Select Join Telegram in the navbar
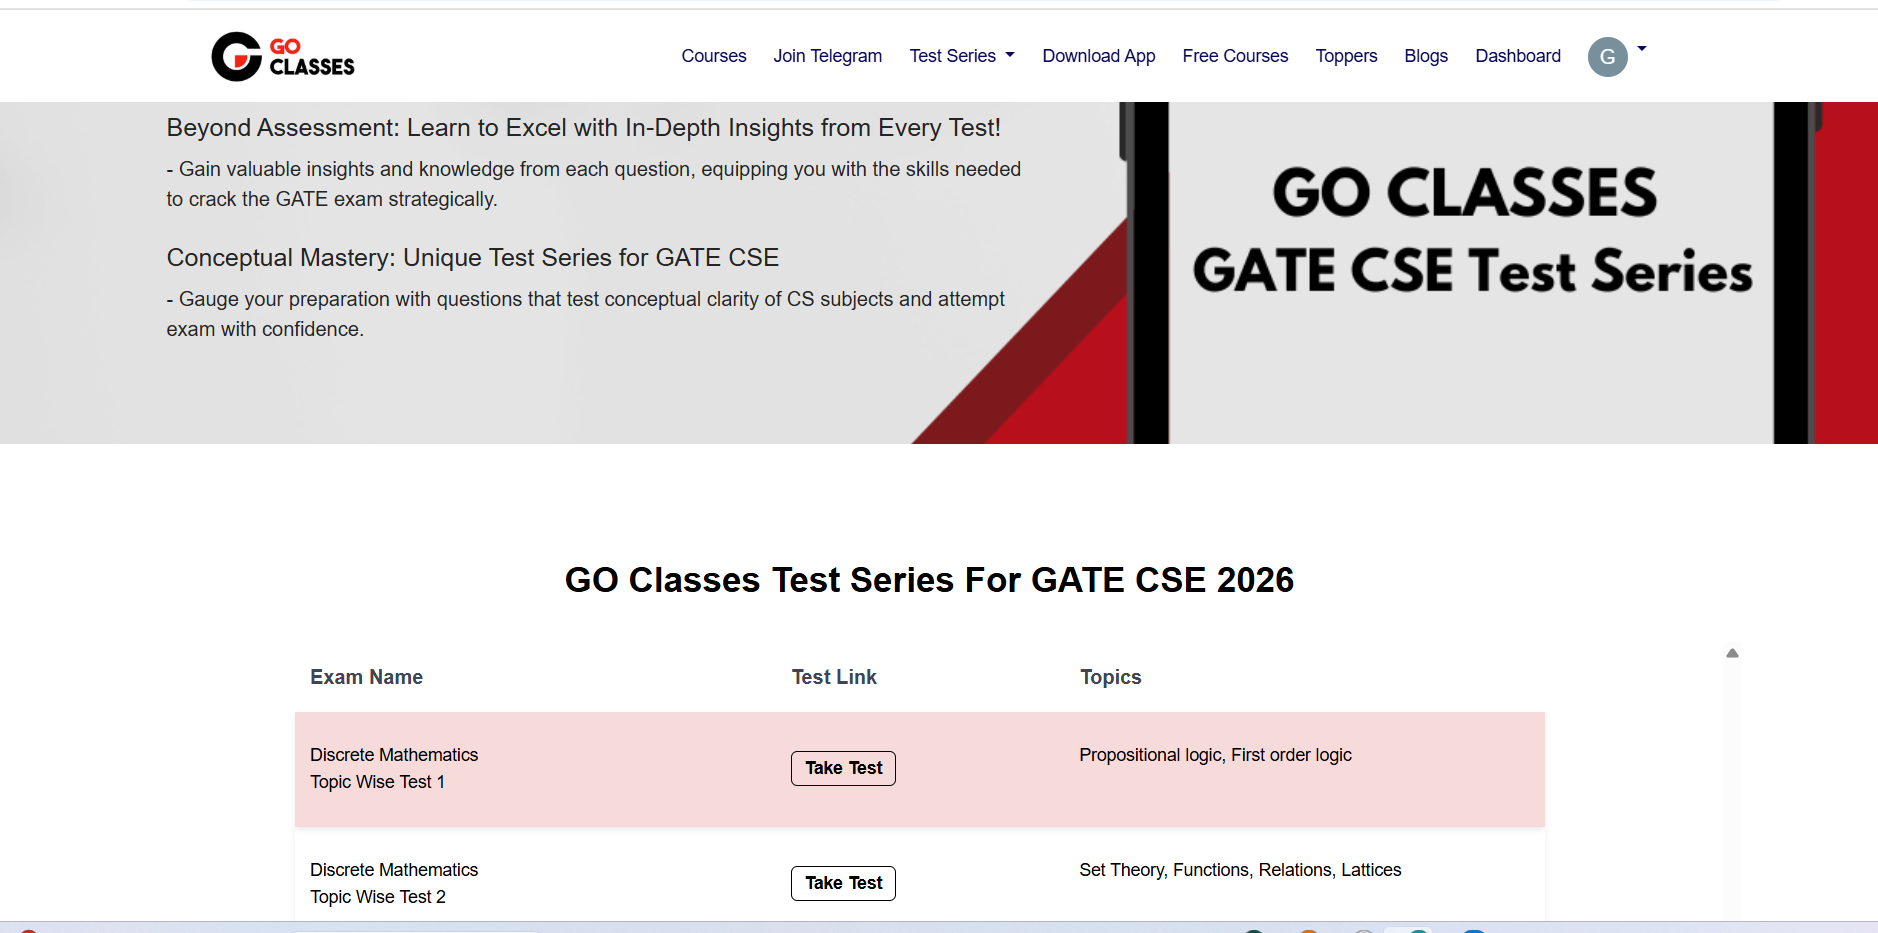The height and width of the screenshot is (933, 1878). (x=827, y=56)
